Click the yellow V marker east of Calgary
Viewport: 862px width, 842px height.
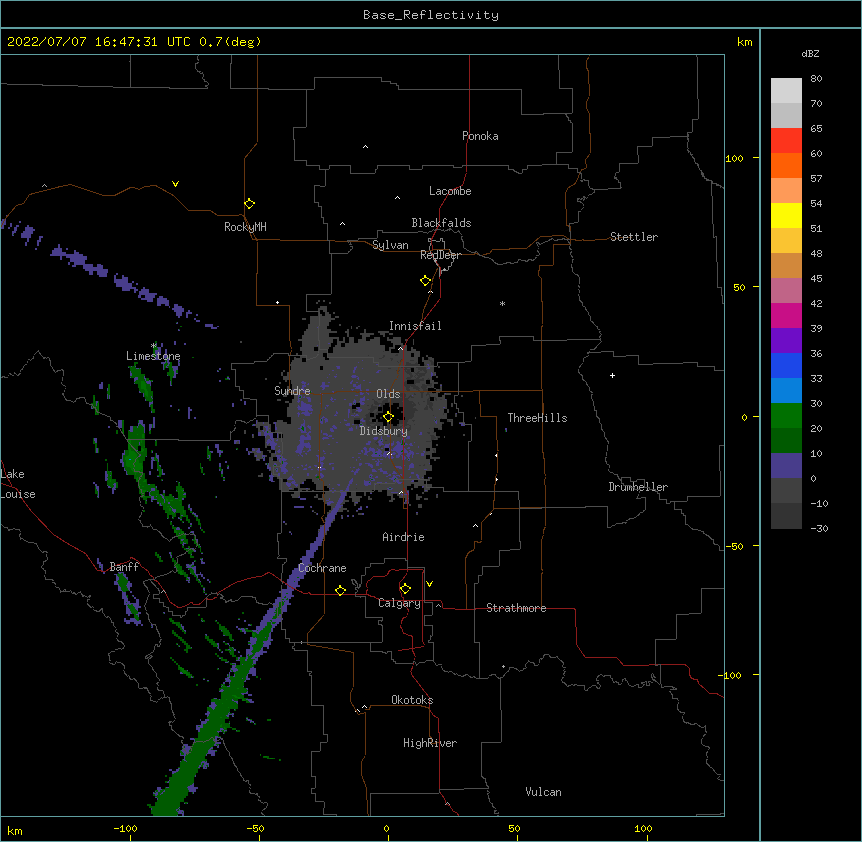click(429, 584)
